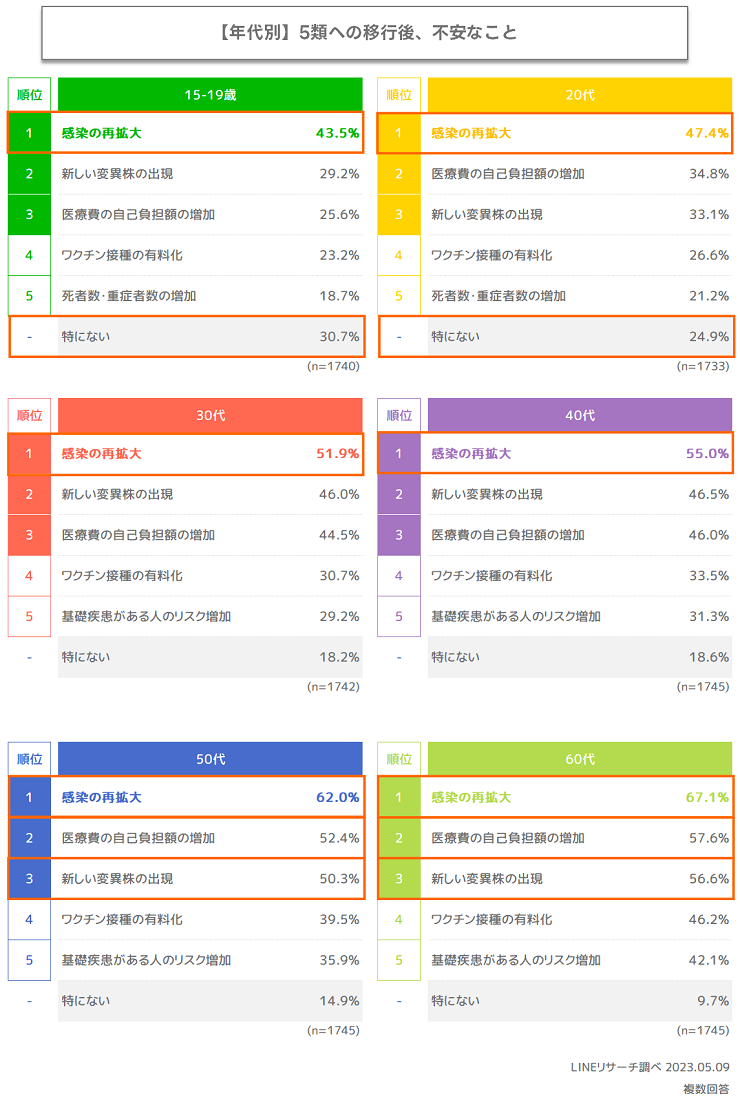The width and height of the screenshot is (740, 1103).
Task: Select the blue 50代 header bar
Action: point(210,759)
